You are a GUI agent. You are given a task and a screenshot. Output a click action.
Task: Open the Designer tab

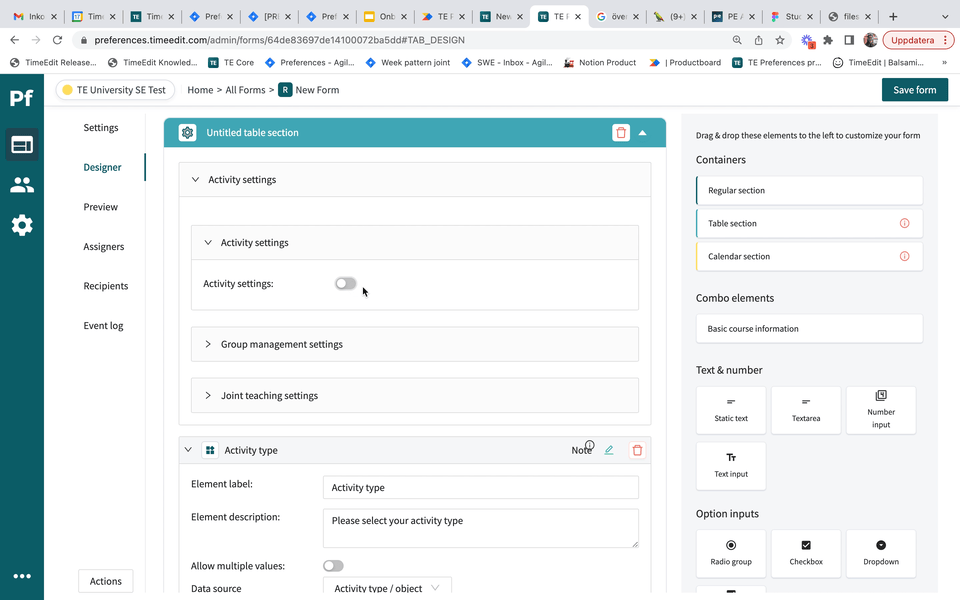[102, 167]
